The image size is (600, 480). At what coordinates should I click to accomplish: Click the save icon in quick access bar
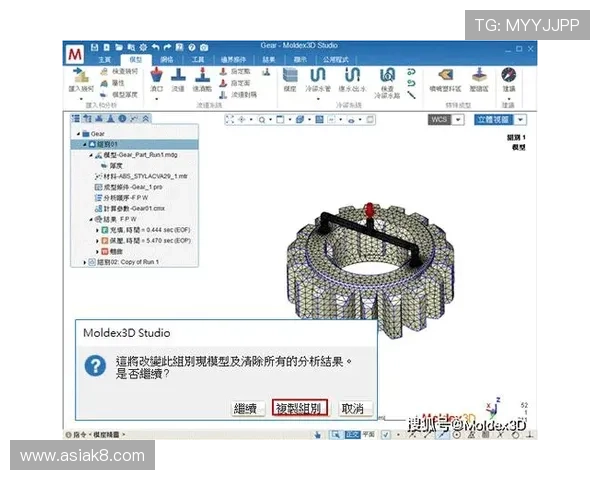[95, 47]
